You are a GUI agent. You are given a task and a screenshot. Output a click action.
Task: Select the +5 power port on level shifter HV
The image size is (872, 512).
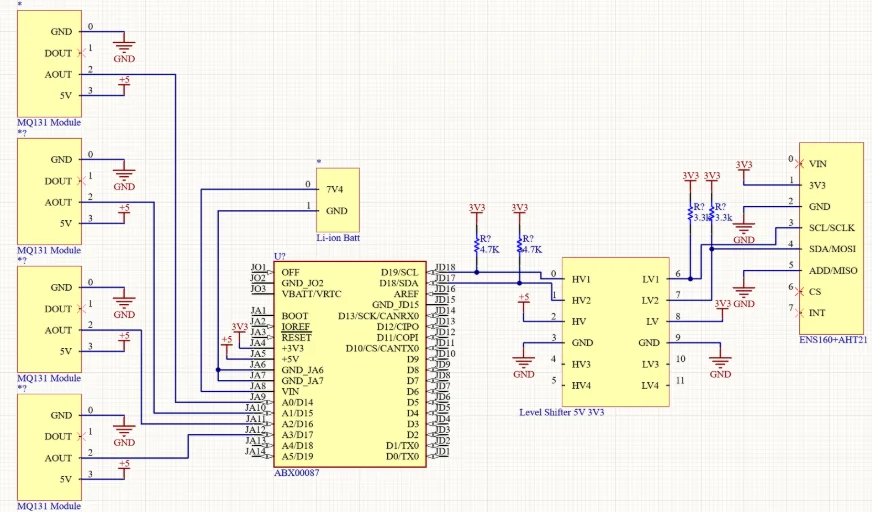(523, 300)
